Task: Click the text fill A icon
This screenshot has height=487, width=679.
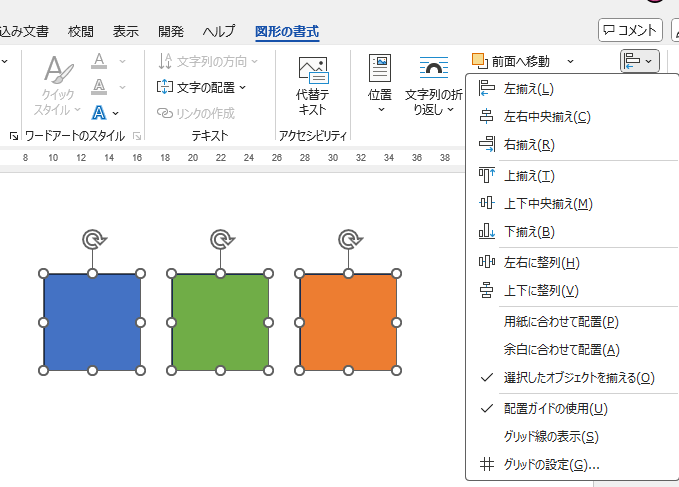Action: 99,61
